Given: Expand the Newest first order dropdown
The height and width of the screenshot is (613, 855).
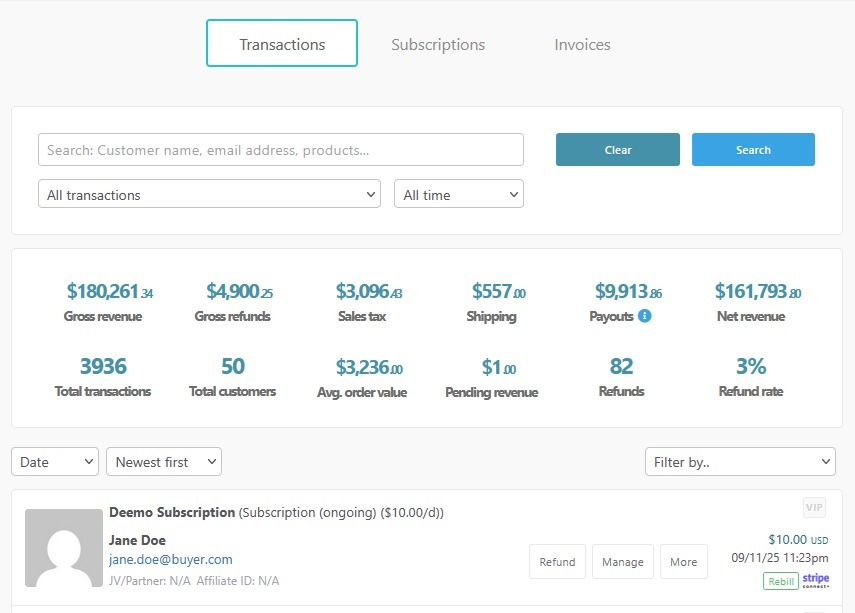Looking at the screenshot, I should pos(164,462).
